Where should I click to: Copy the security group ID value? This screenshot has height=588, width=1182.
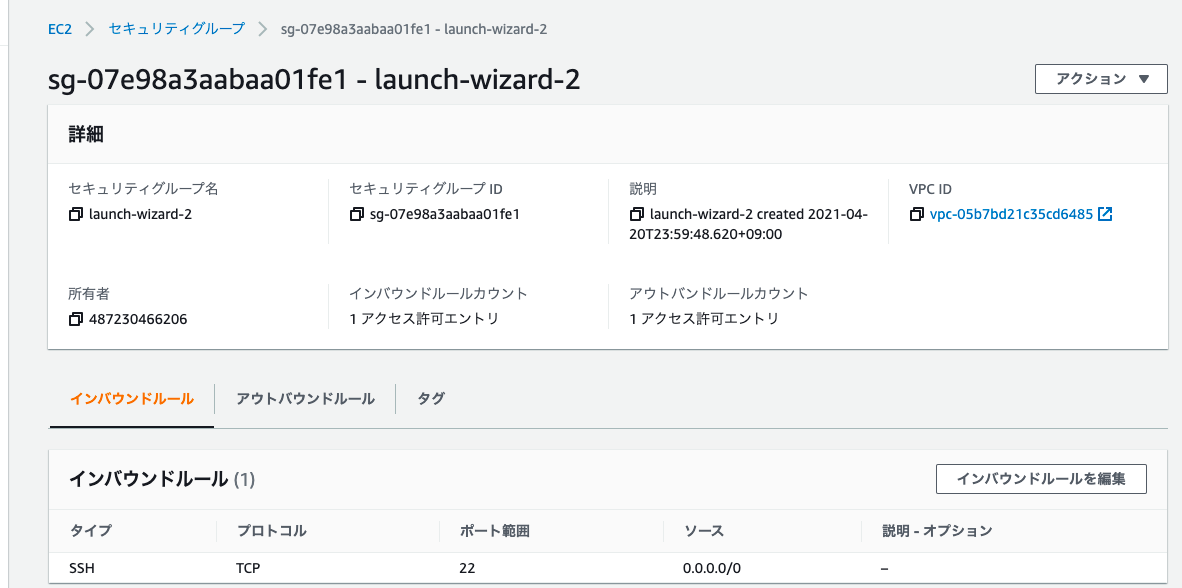point(357,214)
